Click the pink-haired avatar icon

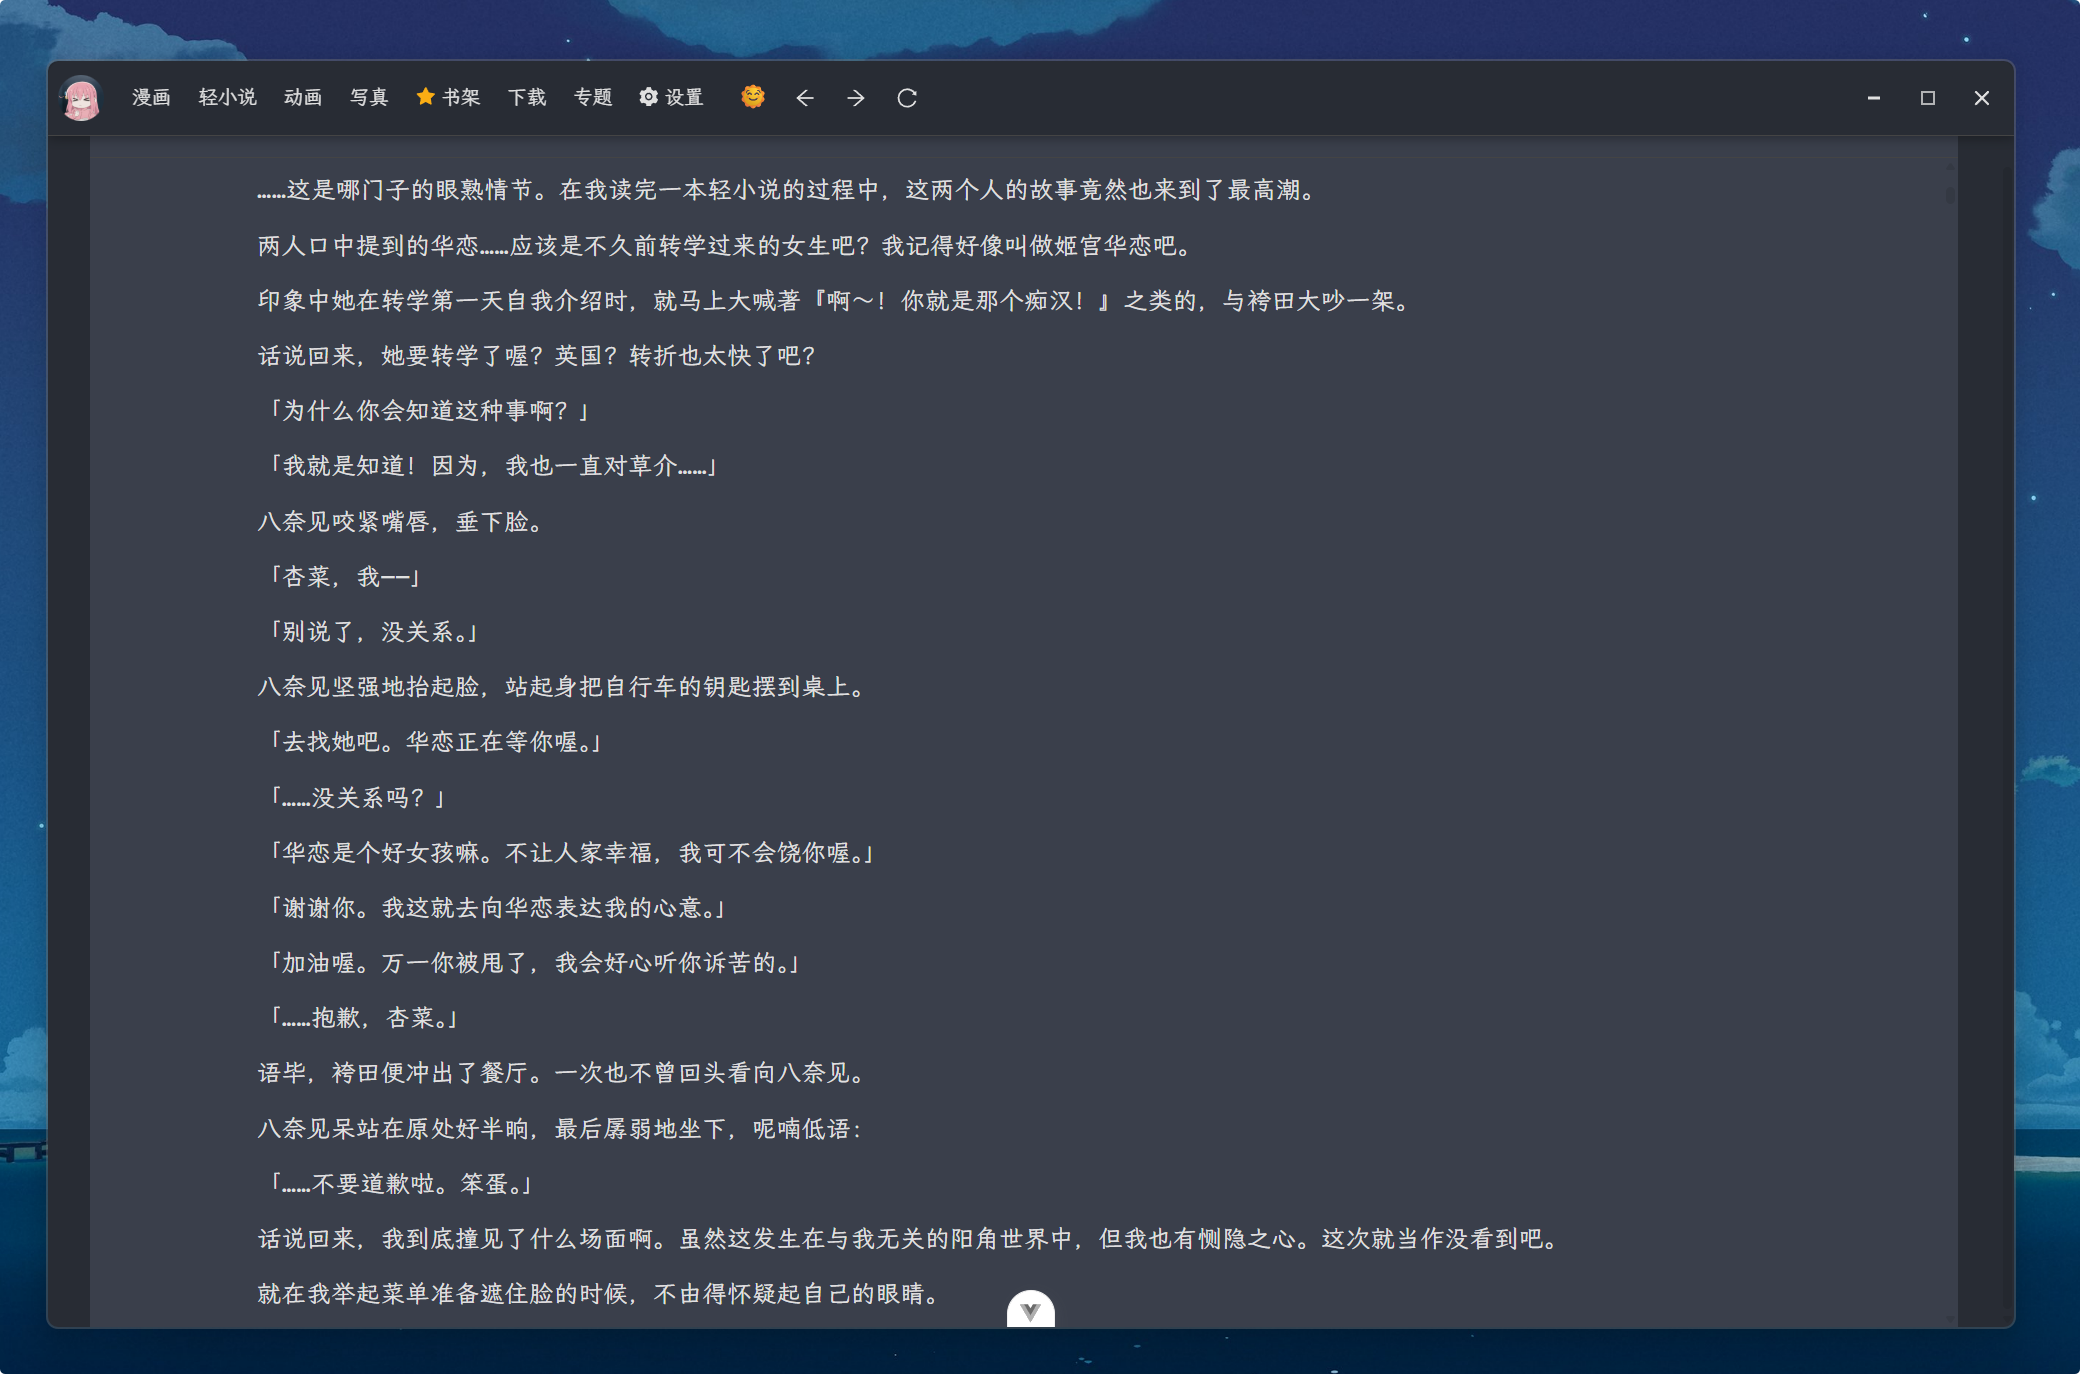(x=81, y=98)
